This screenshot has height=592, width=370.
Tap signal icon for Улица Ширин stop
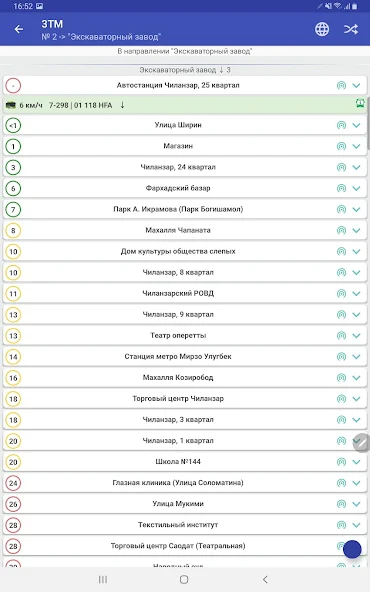341,125
